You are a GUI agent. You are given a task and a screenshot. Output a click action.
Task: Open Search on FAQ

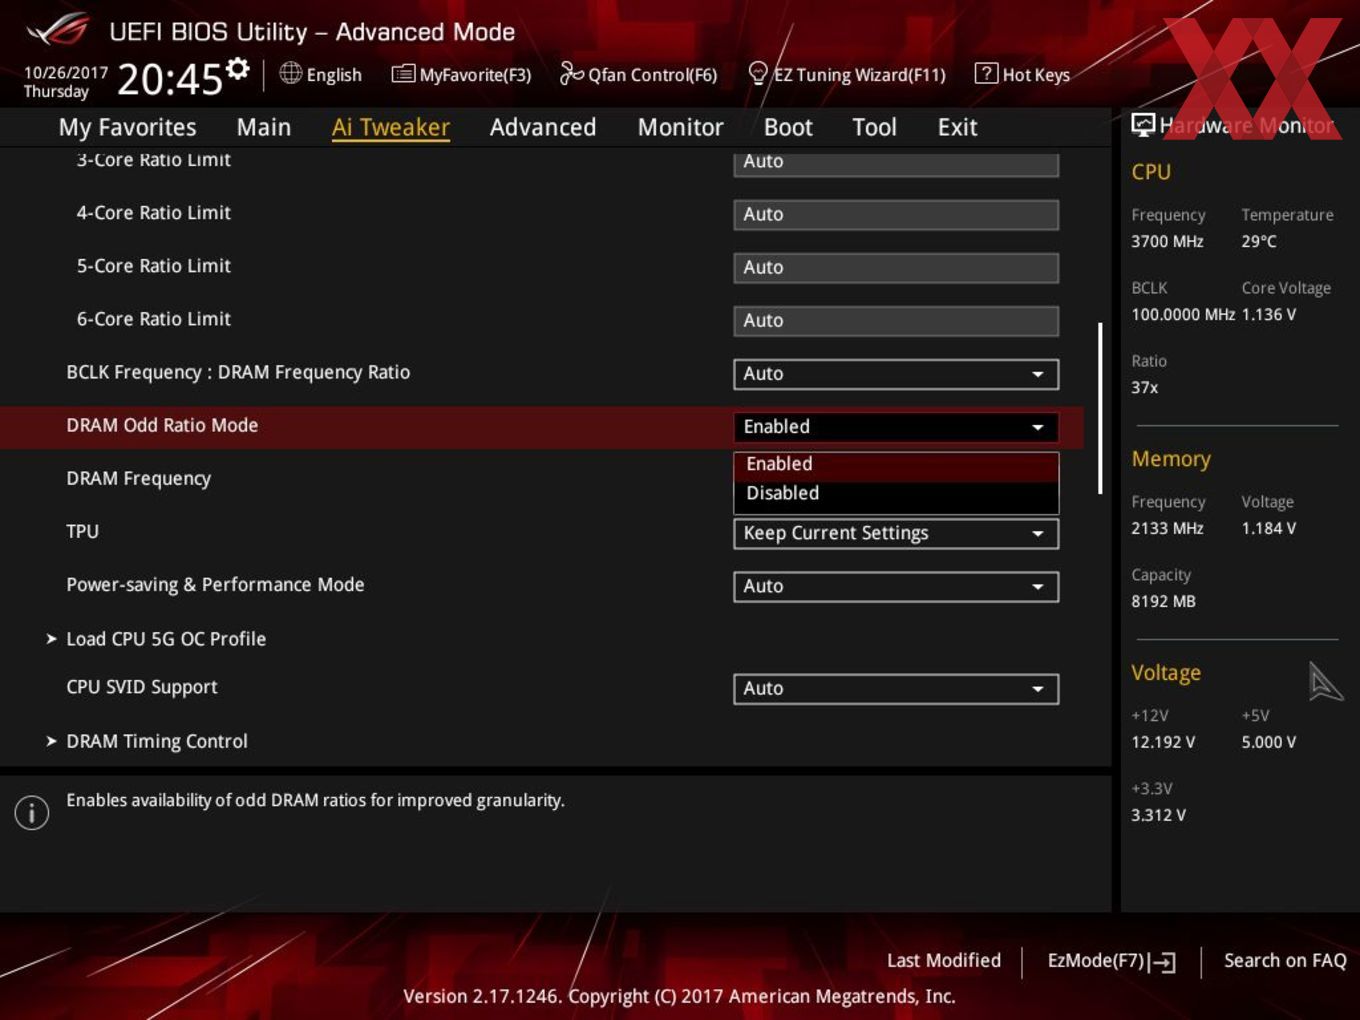[1285, 960]
